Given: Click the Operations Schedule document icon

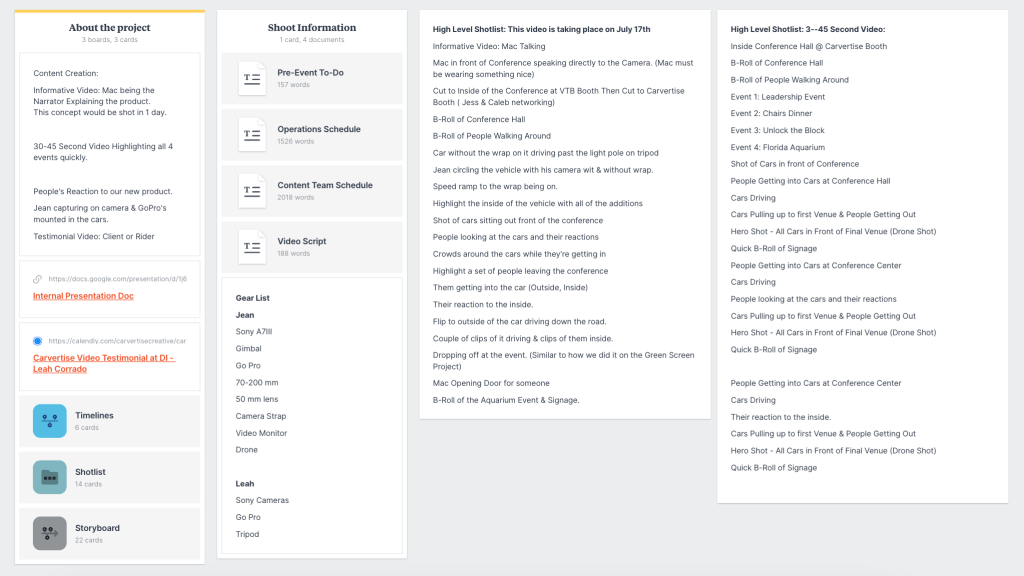Looking at the screenshot, I should pyautogui.click(x=252, y=134).
